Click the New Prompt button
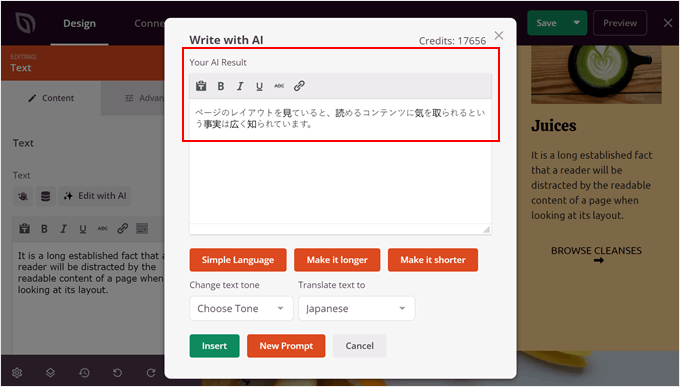Screen dimensions: 680x387 pyautogui.click(x=286, y=346)
